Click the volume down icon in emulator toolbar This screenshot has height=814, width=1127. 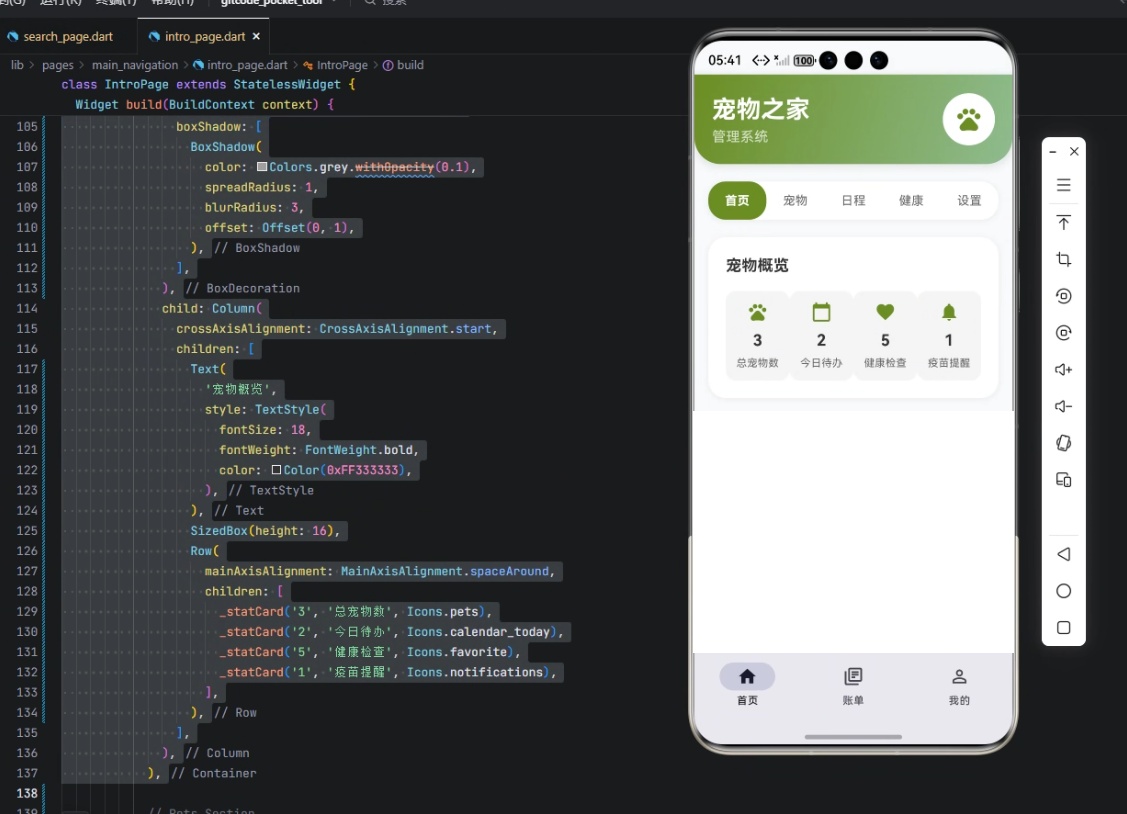coord(1064,407)
